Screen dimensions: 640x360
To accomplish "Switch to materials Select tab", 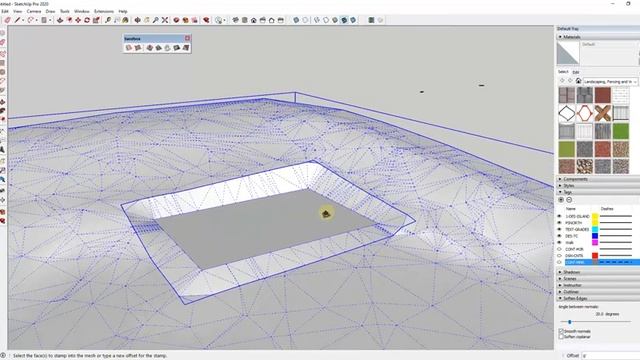I will coord(563,71).
